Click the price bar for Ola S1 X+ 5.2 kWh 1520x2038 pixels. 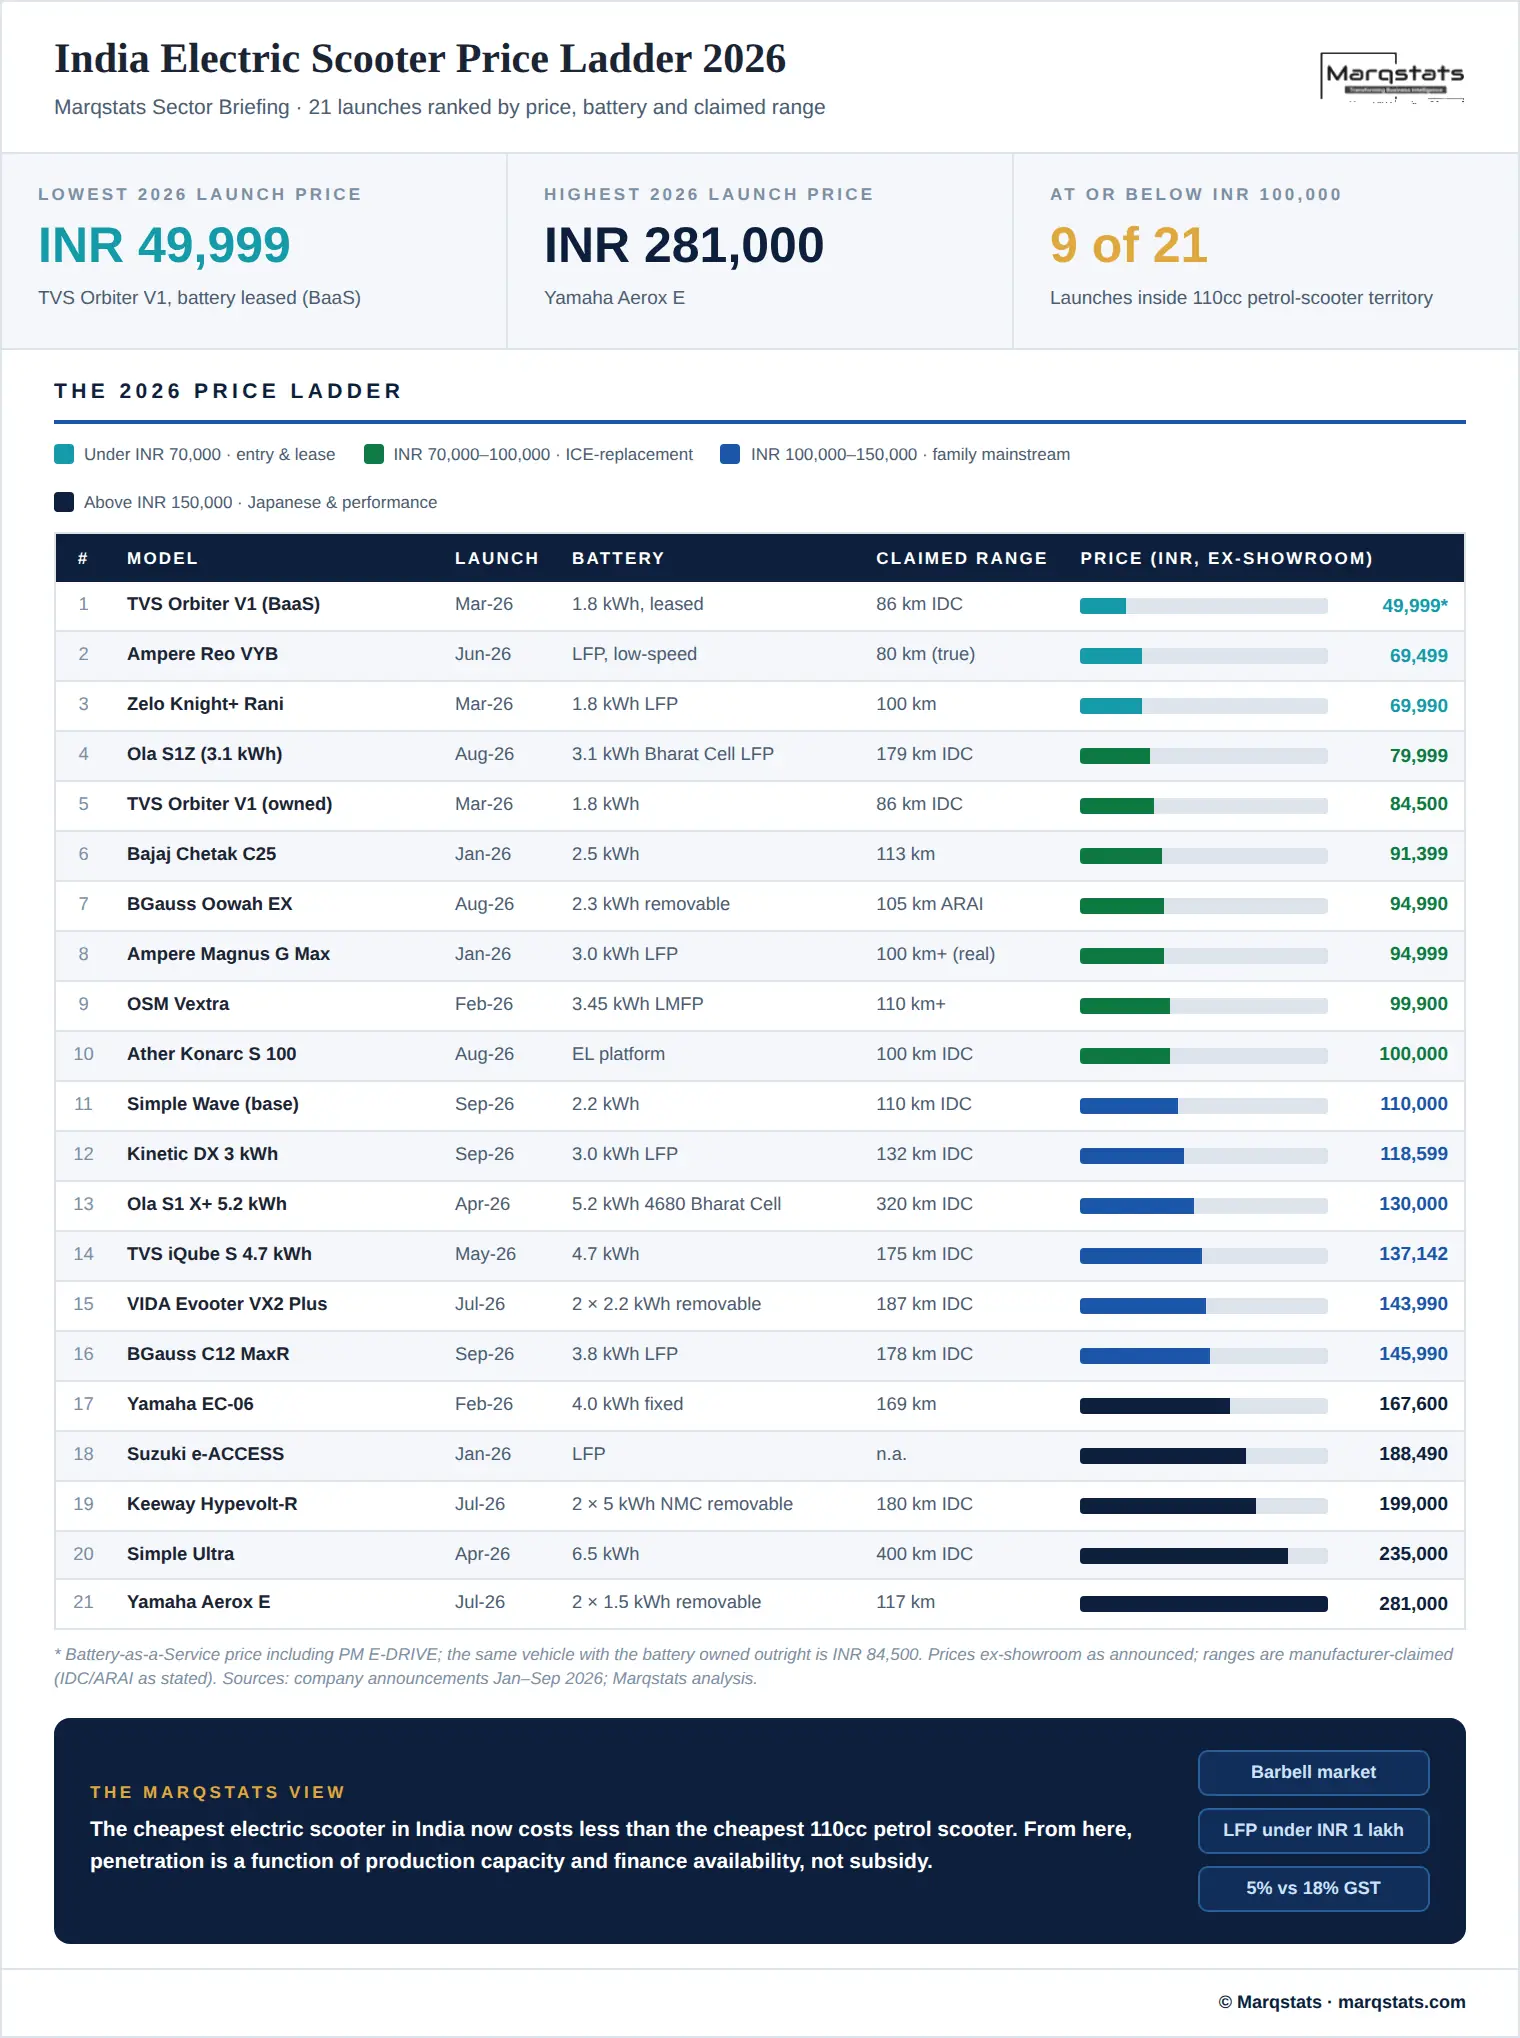point(1204,1206)
